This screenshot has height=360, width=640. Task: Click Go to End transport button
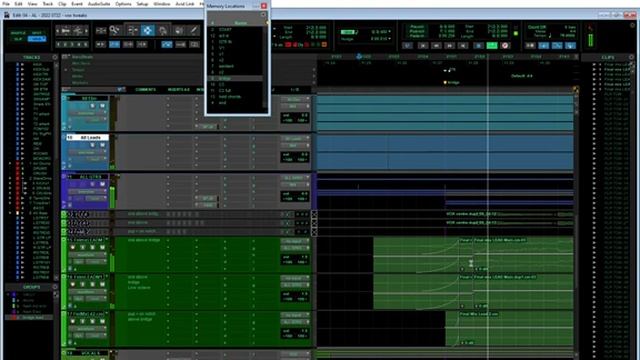[x=463, y=45]
